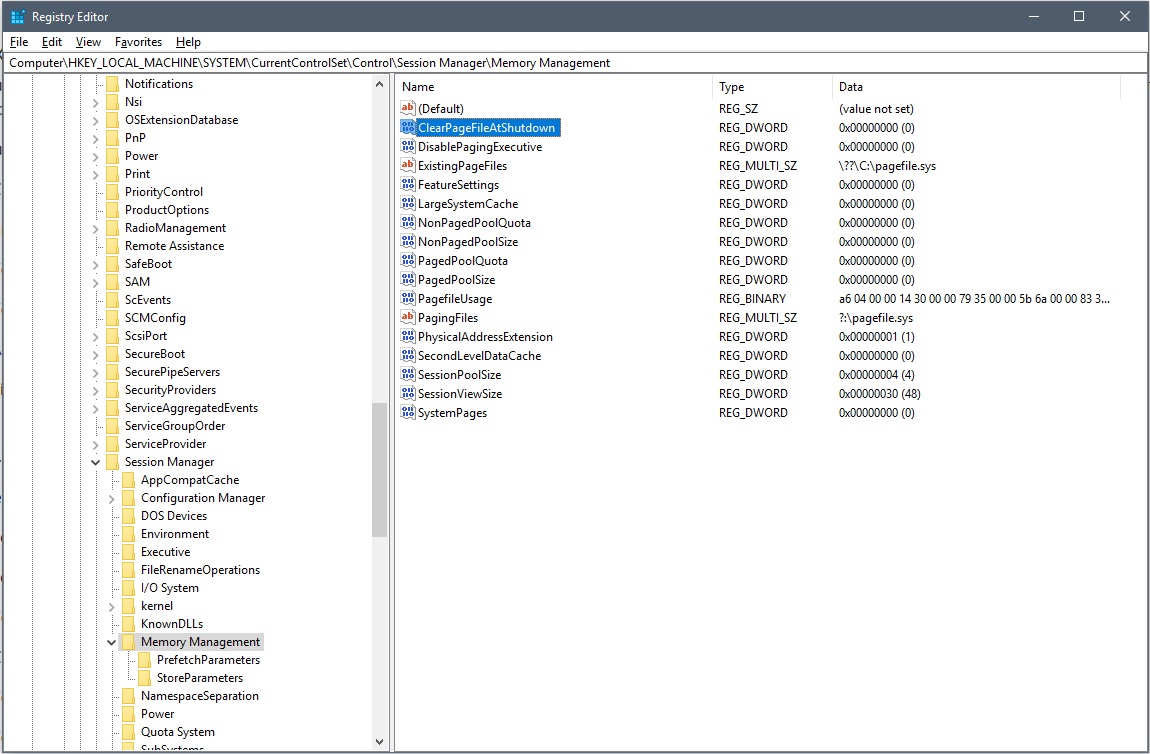Click the Registry Editor app icon in title bar

(18, 16)
